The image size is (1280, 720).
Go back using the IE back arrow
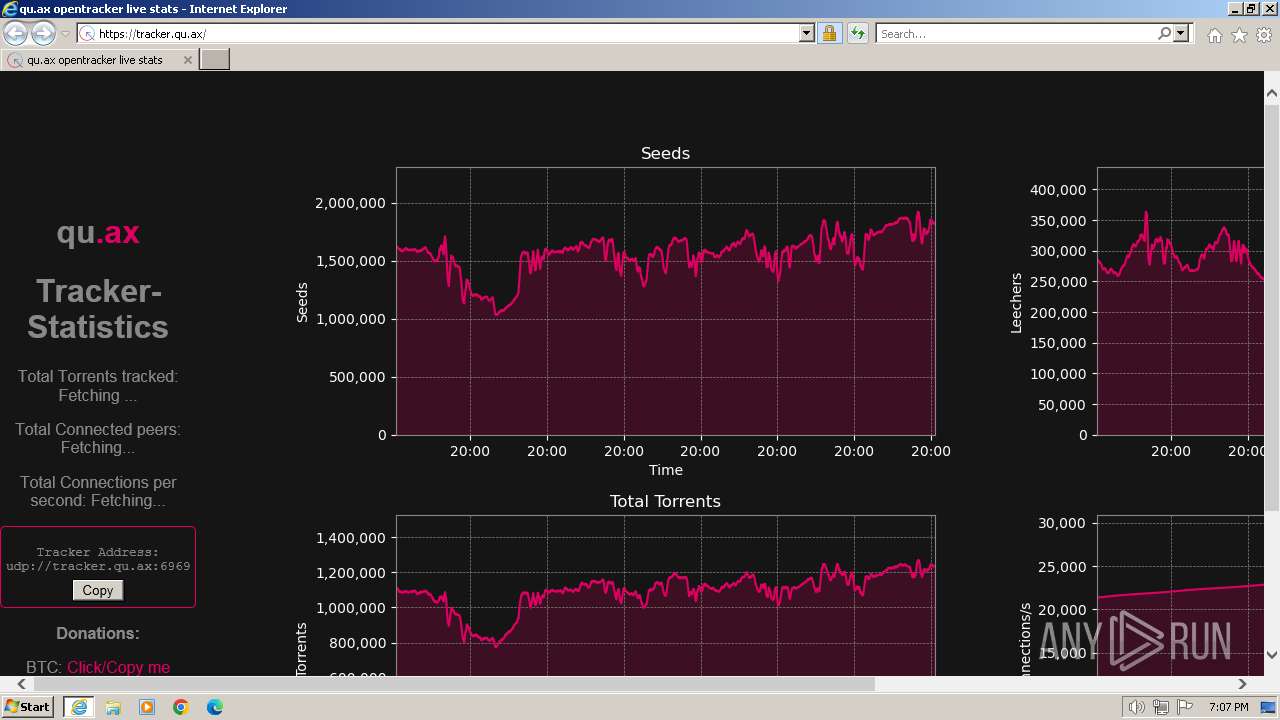pos(16,34)
